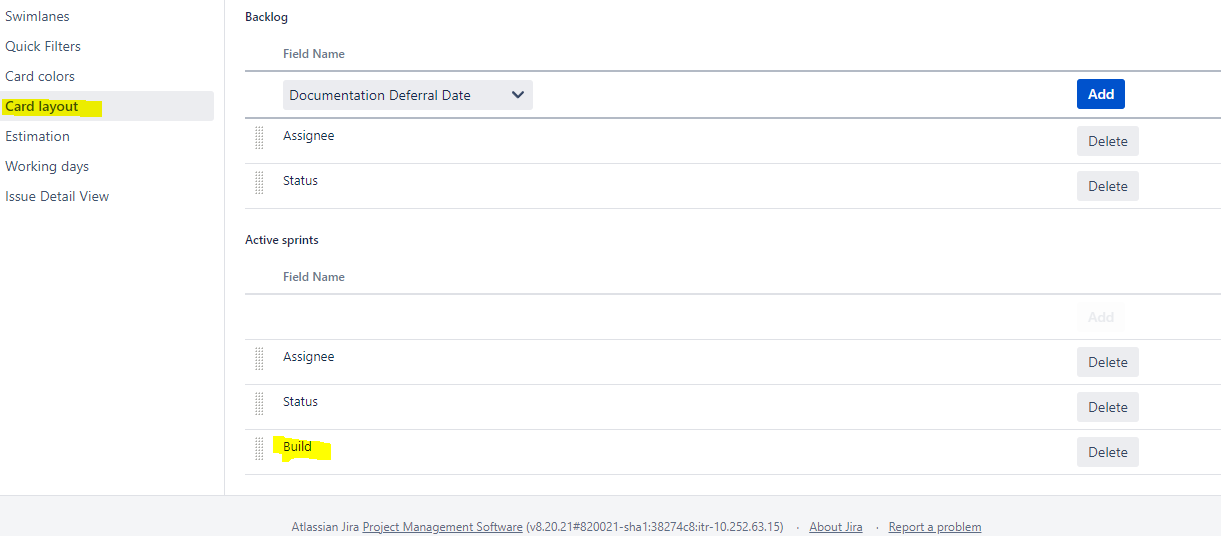Click the chevron arrow in field dropdown
Image resolution: width=1221 pixels, height=536 pixels.
coord(518,95)
